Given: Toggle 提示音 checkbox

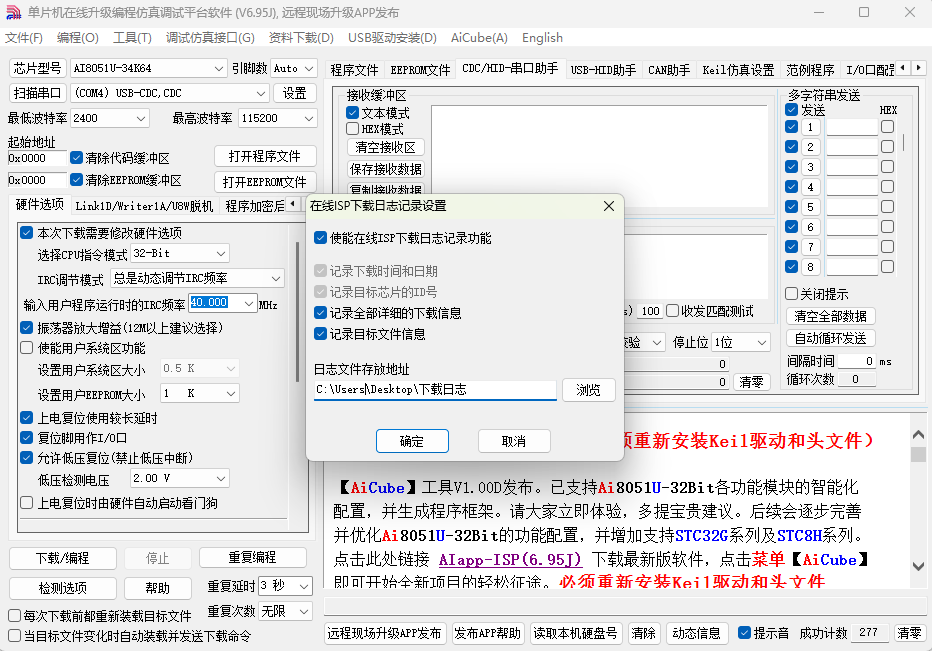Looking at the screenshot, I should (x=744, y=633).
